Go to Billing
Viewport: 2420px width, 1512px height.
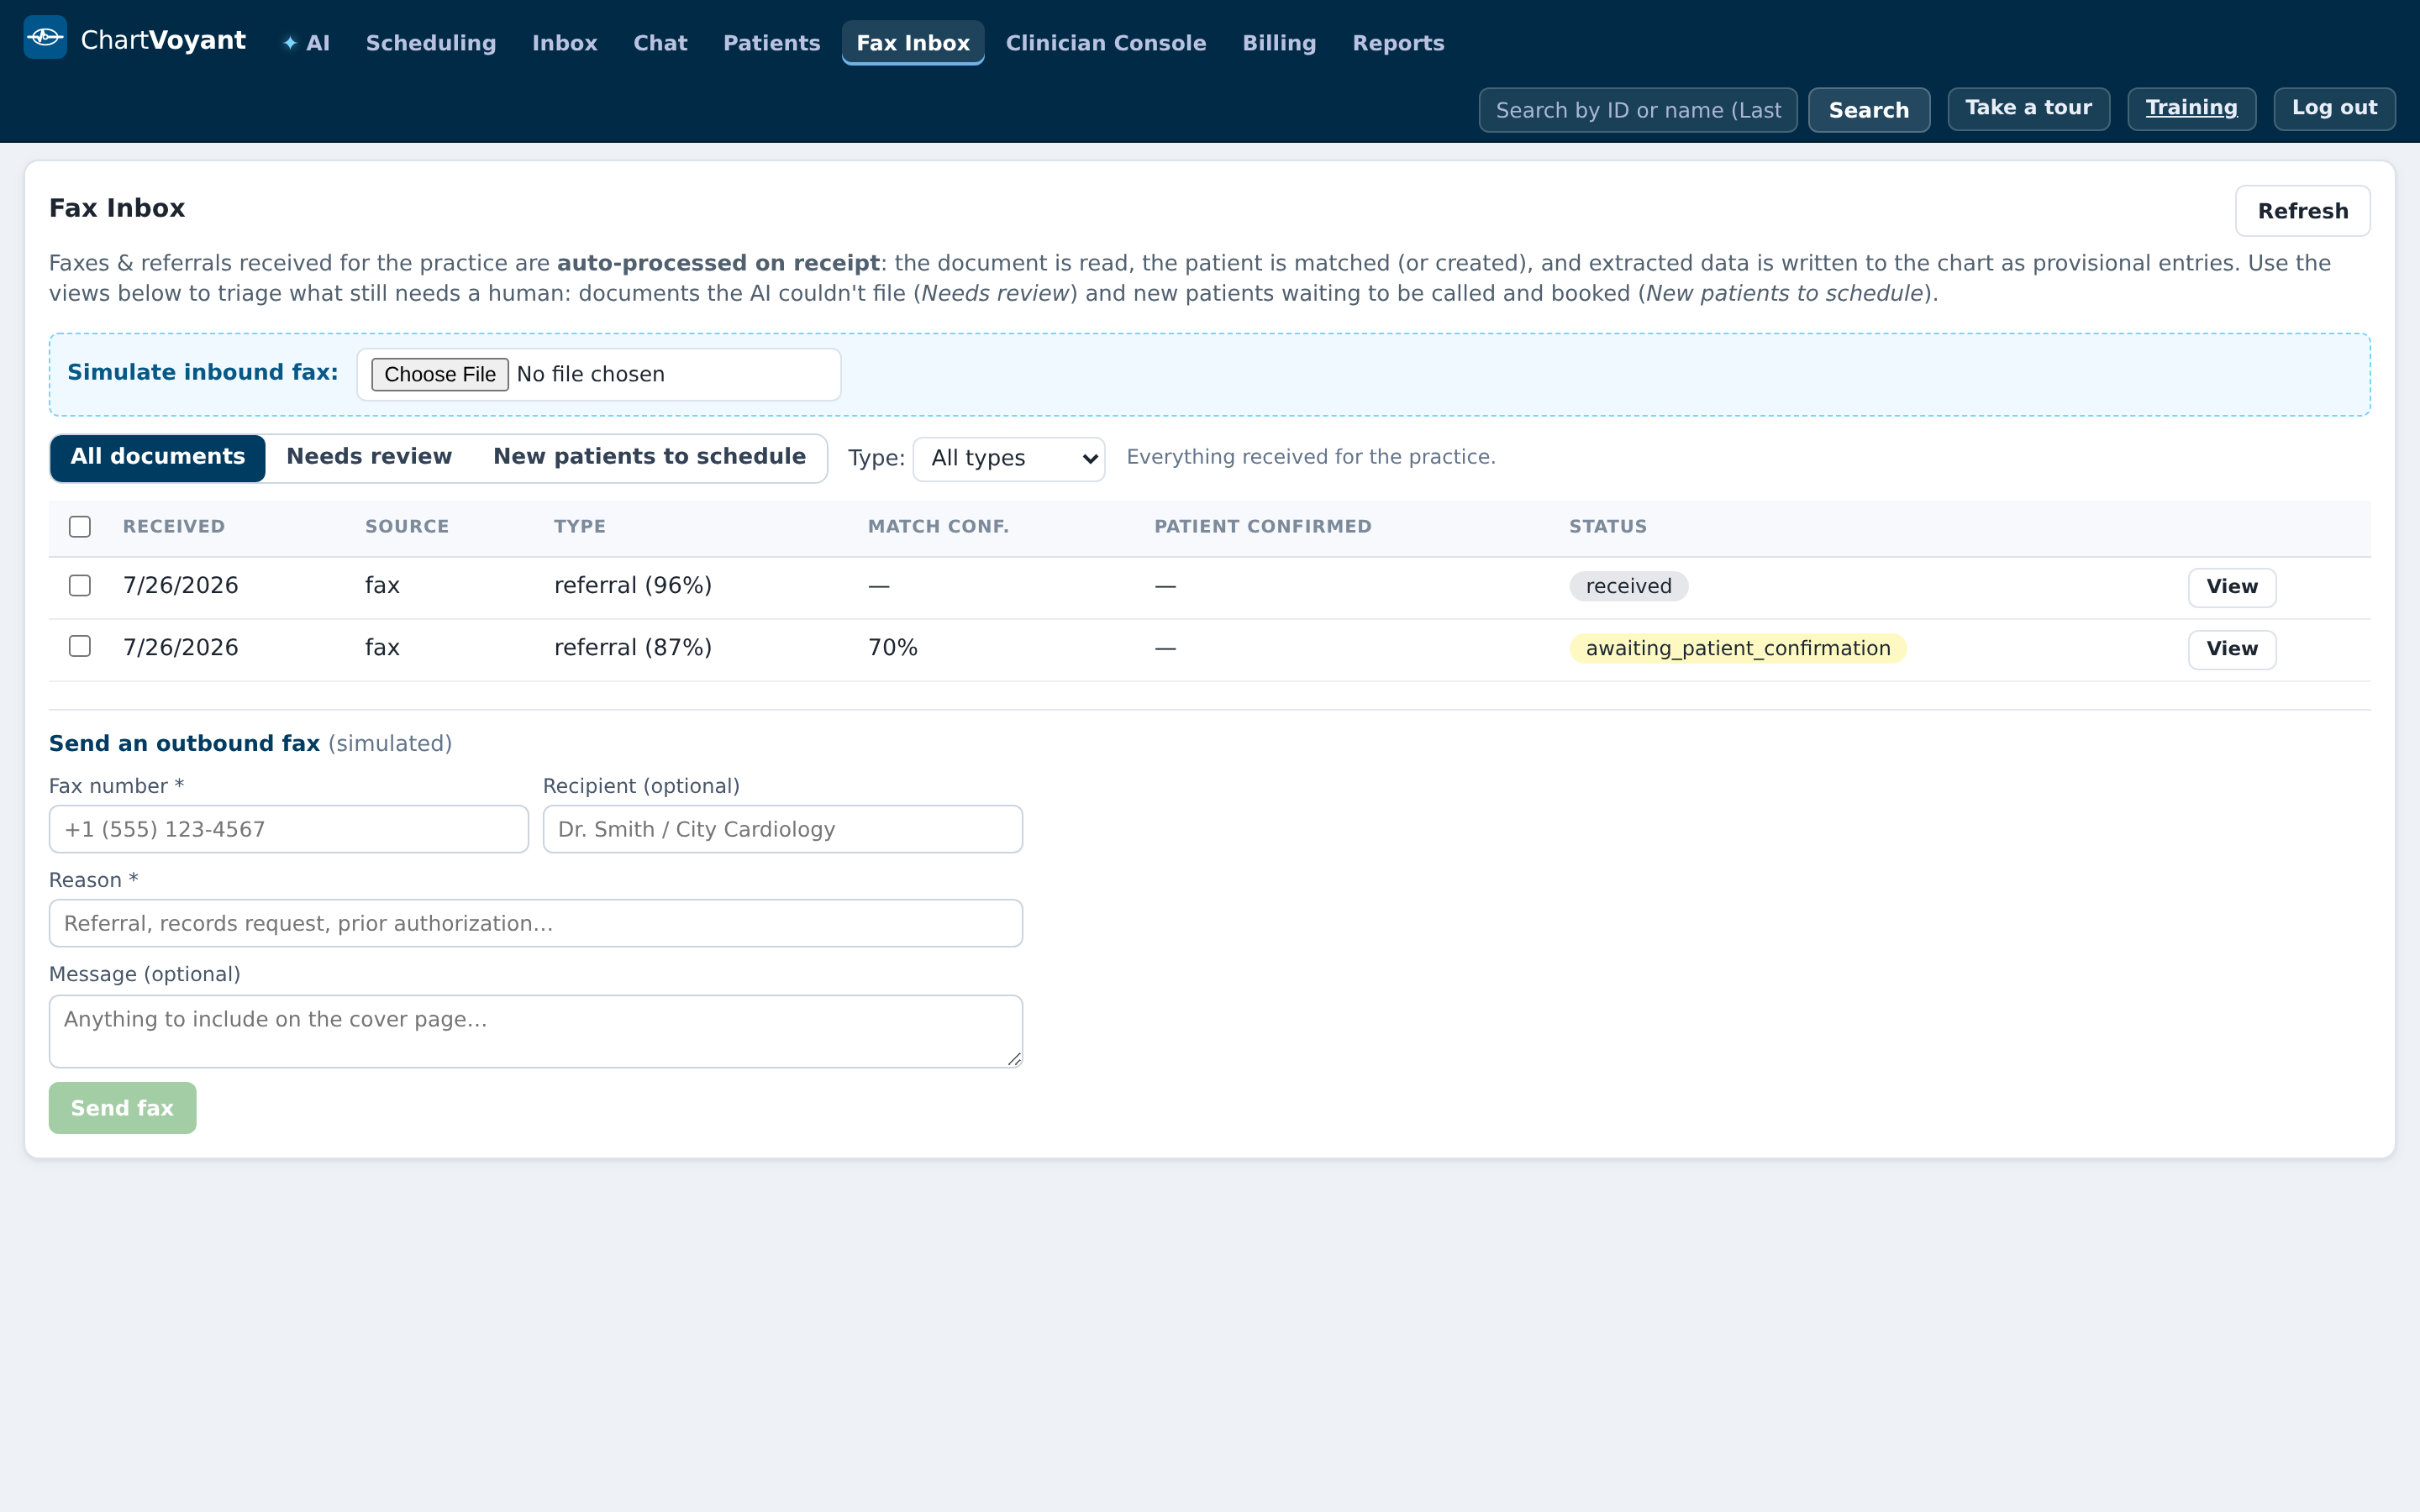coord(1279,43)
